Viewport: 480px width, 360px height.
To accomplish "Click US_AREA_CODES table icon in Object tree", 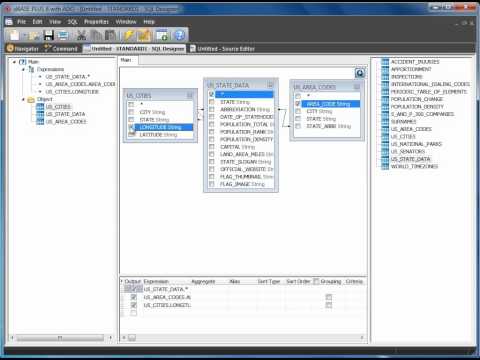I will coord(40,121).
